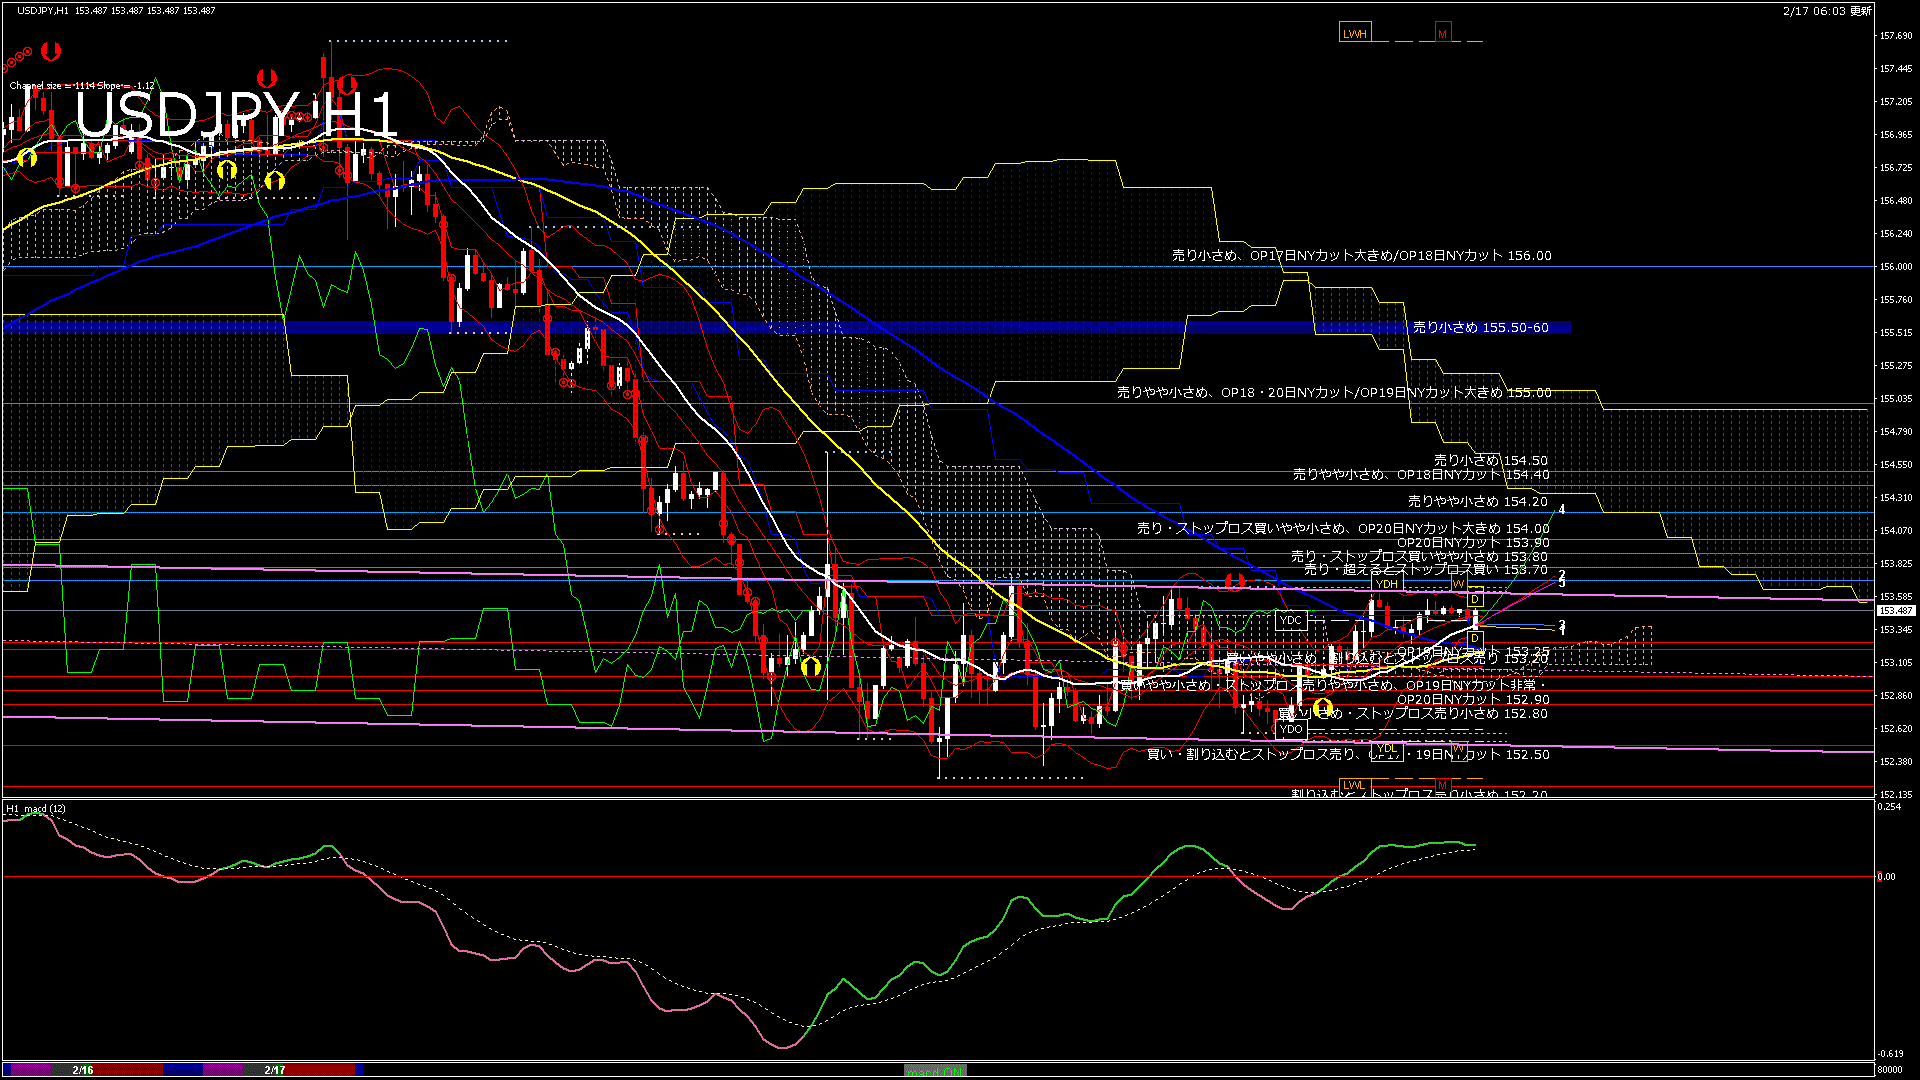Toggle the green macd ON label

935,1071
